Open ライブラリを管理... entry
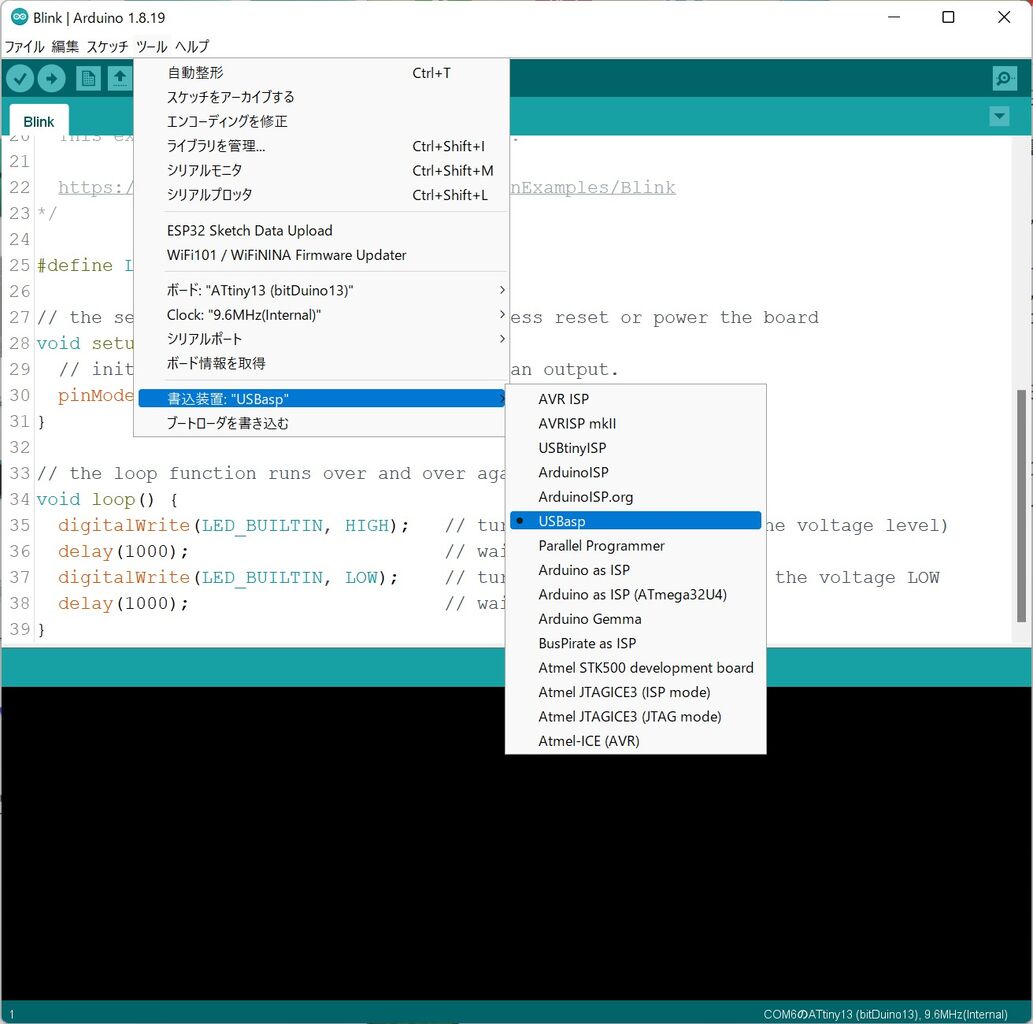Screen dimensions: 1033x1024 coord(323,146)
